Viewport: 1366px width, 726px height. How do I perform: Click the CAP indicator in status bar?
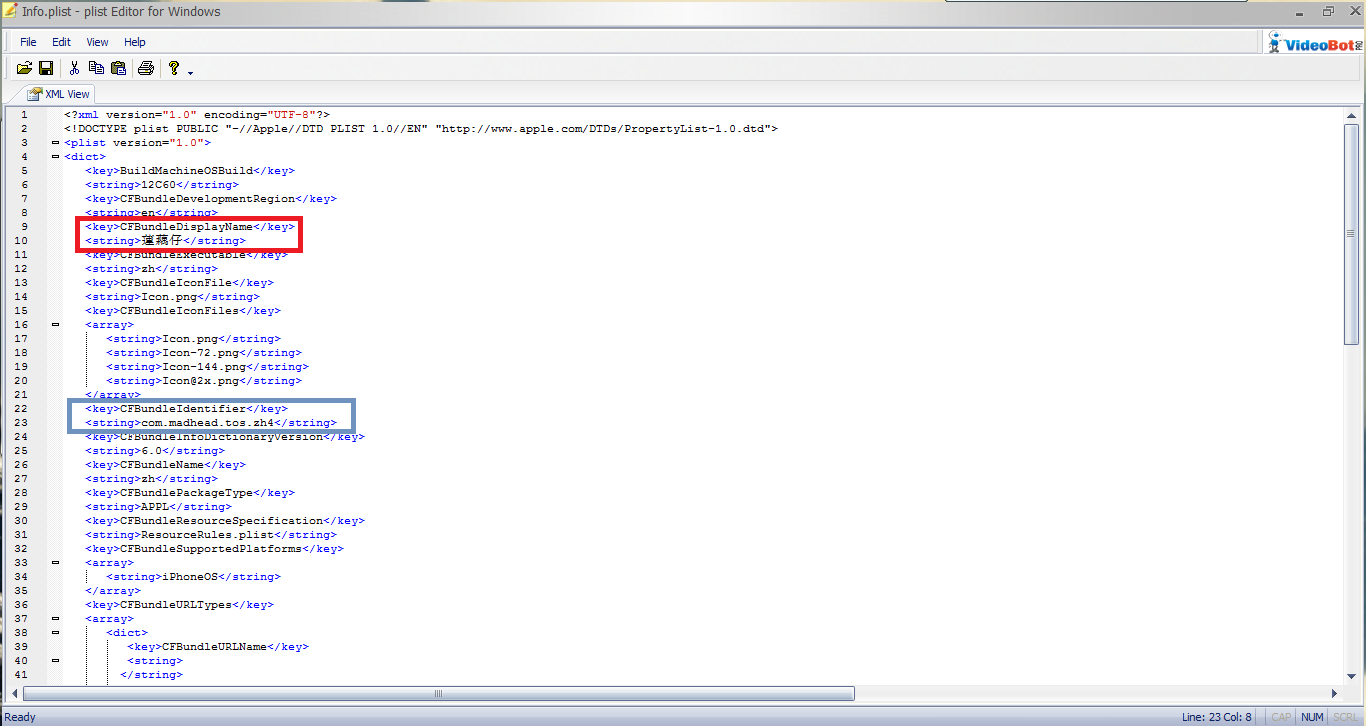tap(1281, 717)
